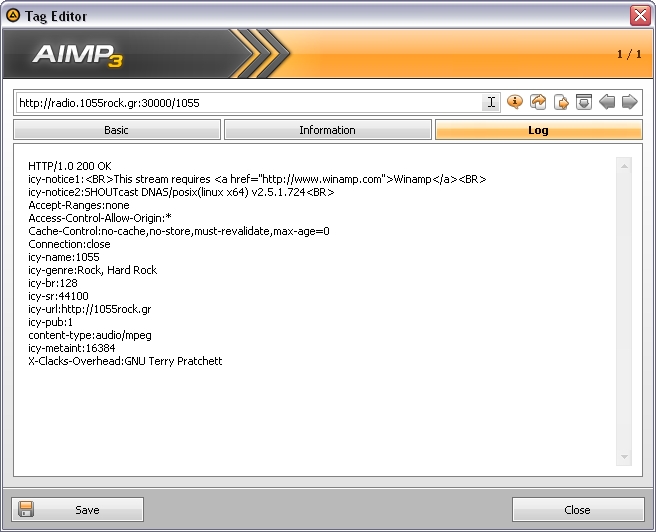Click the '1 / 1' file counter

pos(629,54)
